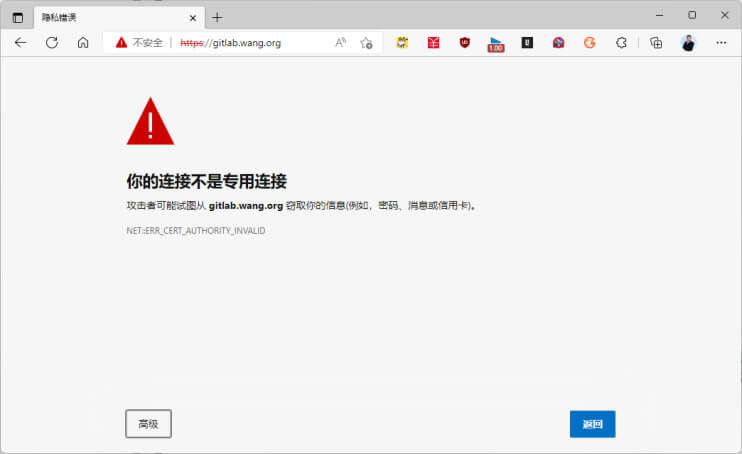Go back using the browser back arrow

[x=21, y=43]
